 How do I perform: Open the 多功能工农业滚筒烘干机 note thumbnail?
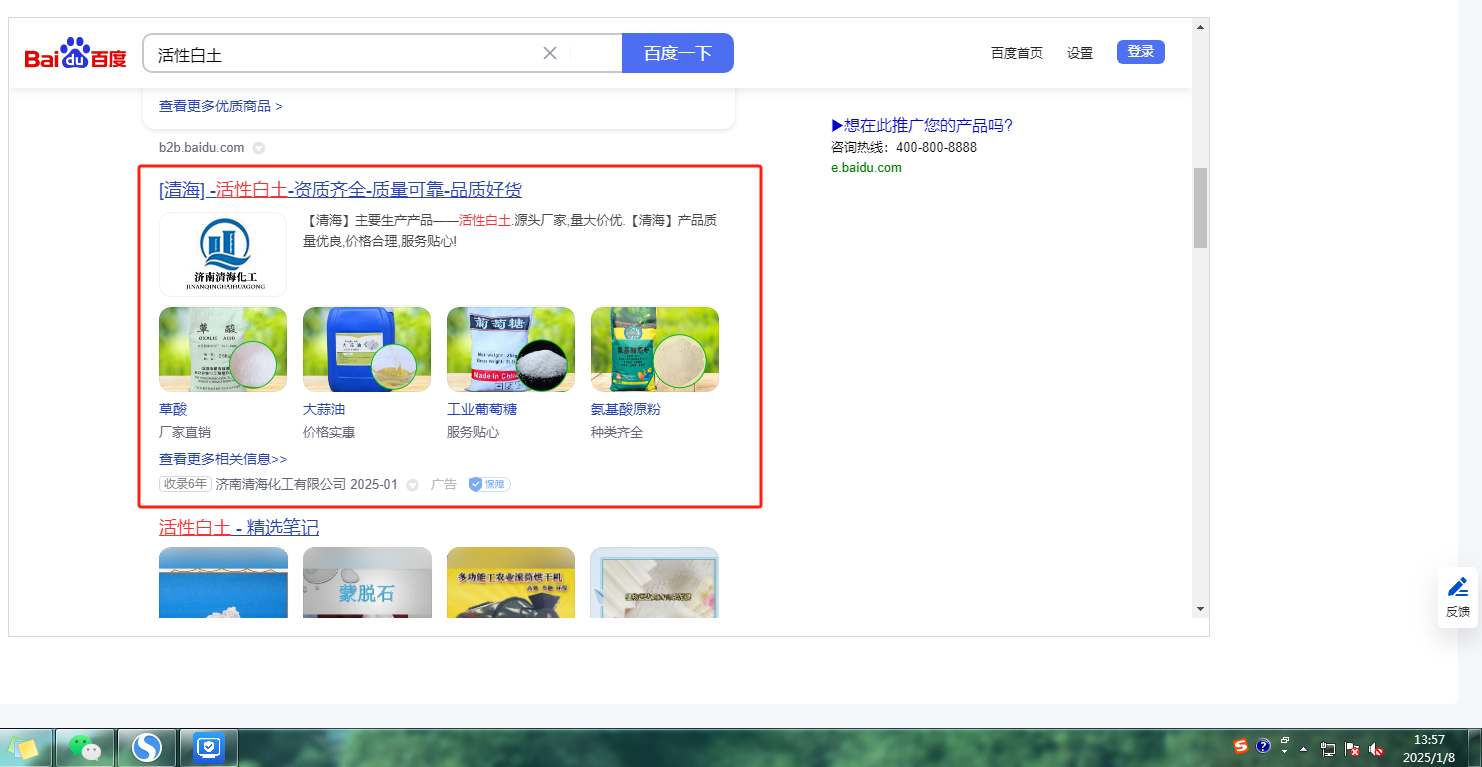(511, 582)
